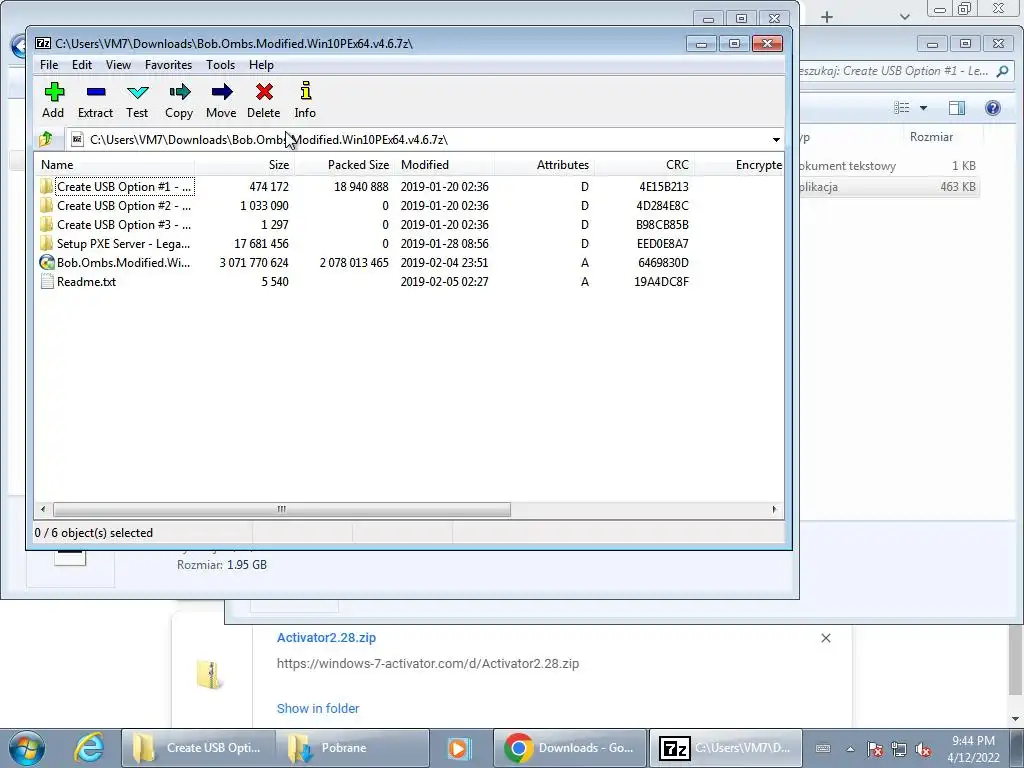1024x768 pixels.
Task: Switch to Chrome Downloads taskbar button
Action: click(569, 748)
